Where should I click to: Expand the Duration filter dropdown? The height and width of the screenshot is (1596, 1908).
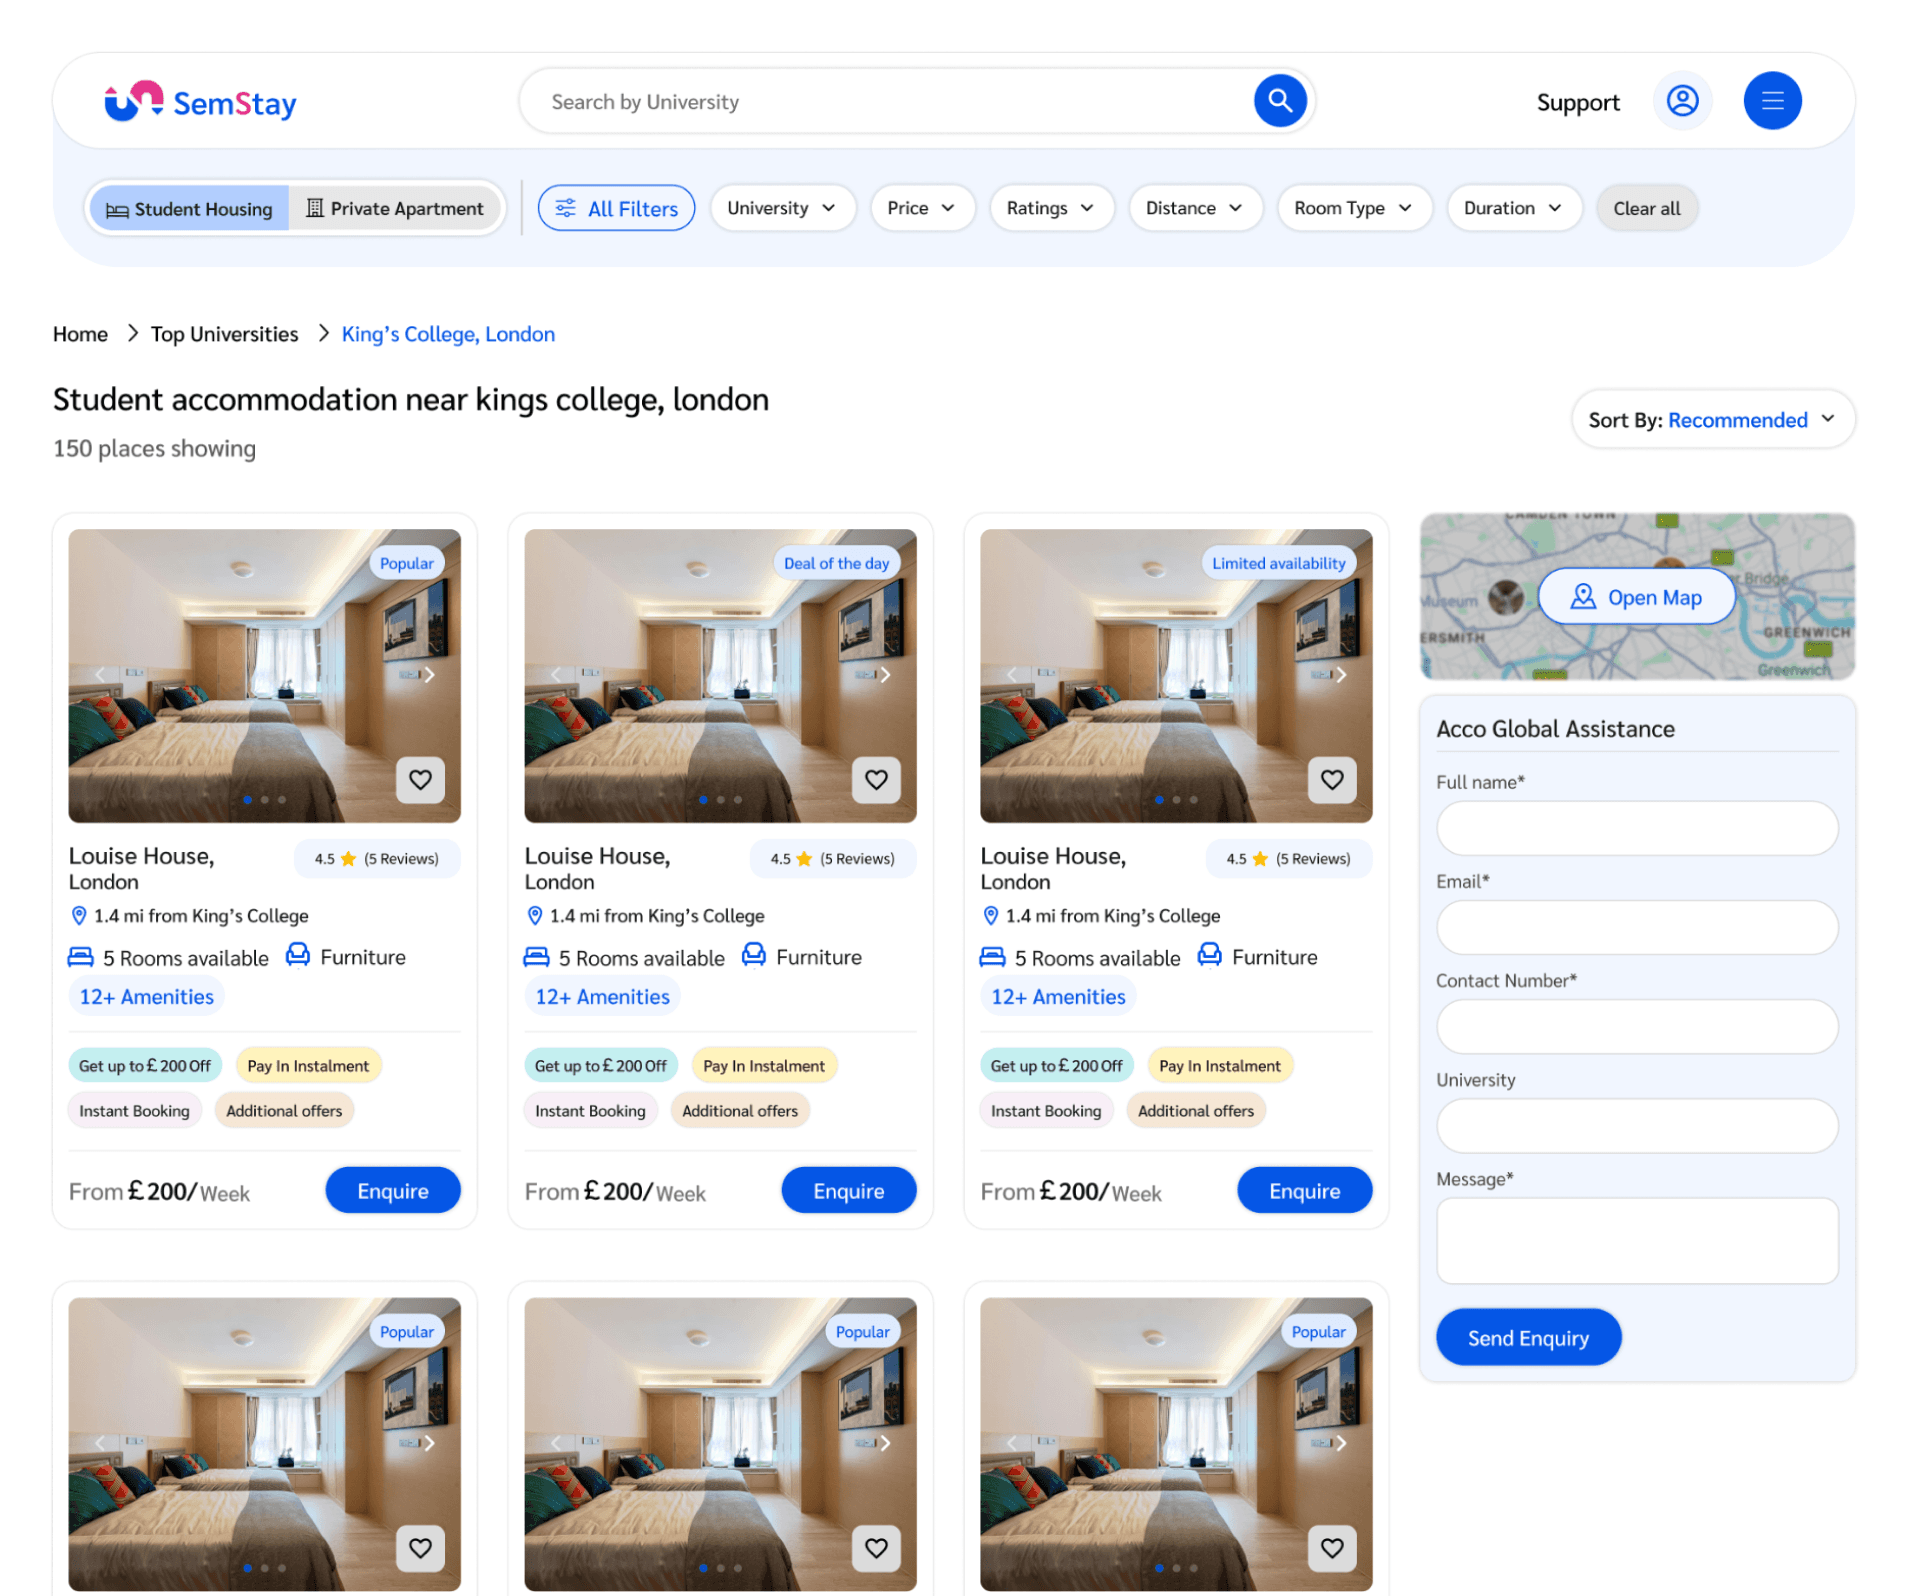tap(1513, 208)
